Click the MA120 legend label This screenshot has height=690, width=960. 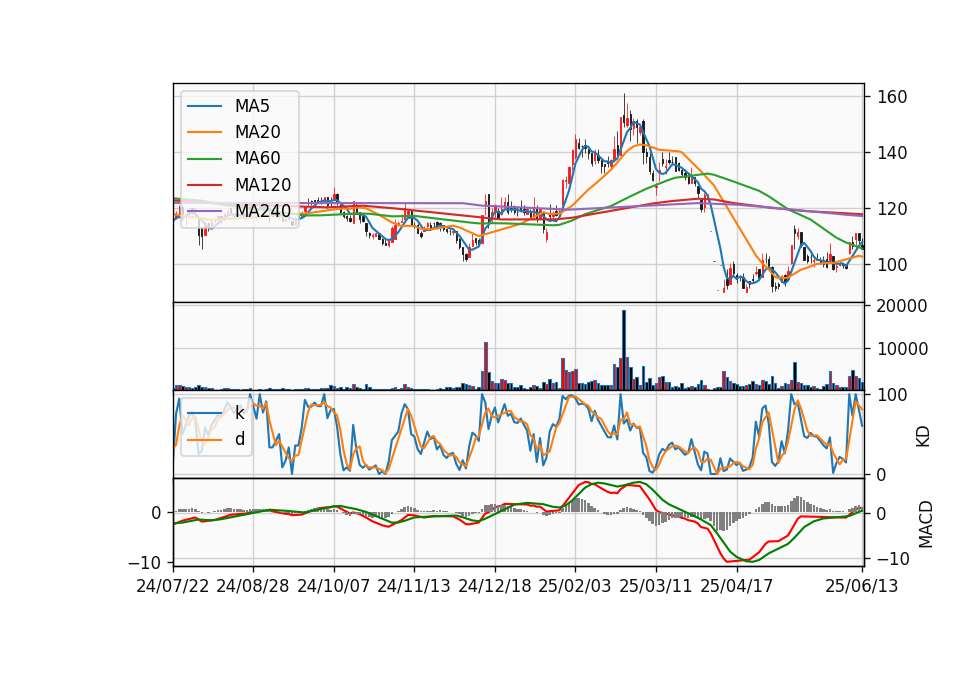(263, 185)
